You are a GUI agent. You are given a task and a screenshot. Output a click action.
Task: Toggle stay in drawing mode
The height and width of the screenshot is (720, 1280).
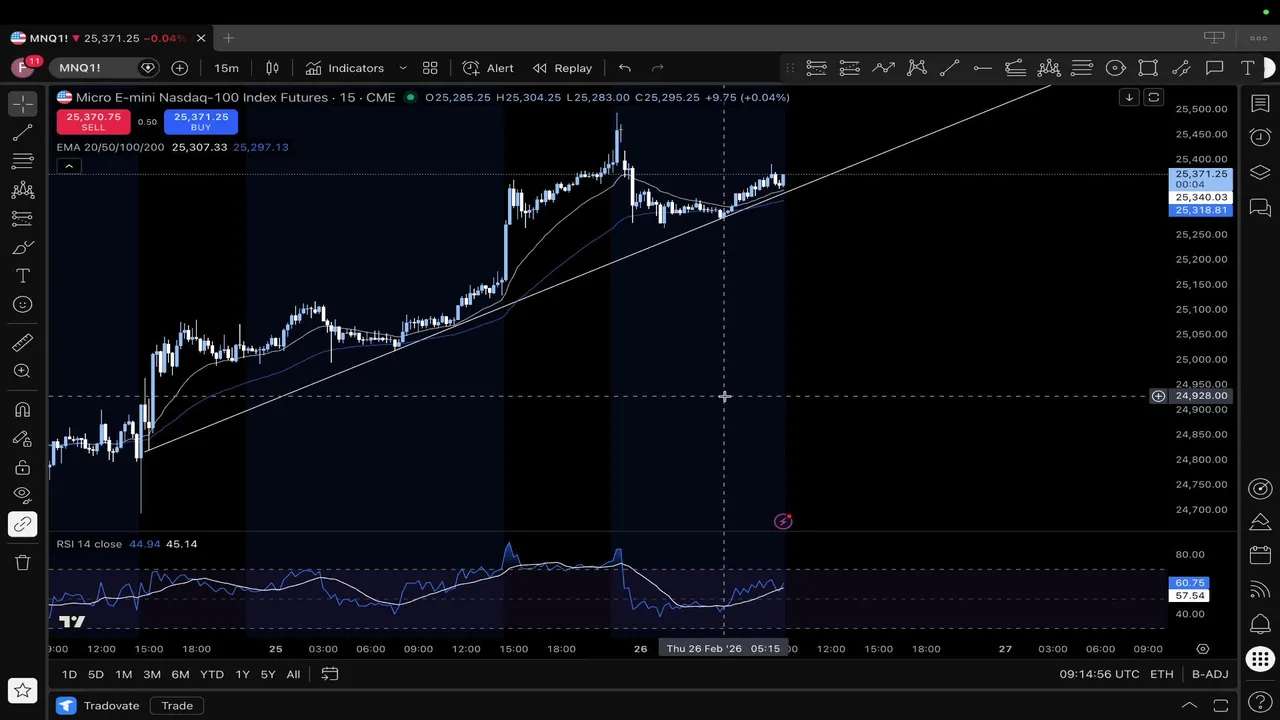pos(22,438)
